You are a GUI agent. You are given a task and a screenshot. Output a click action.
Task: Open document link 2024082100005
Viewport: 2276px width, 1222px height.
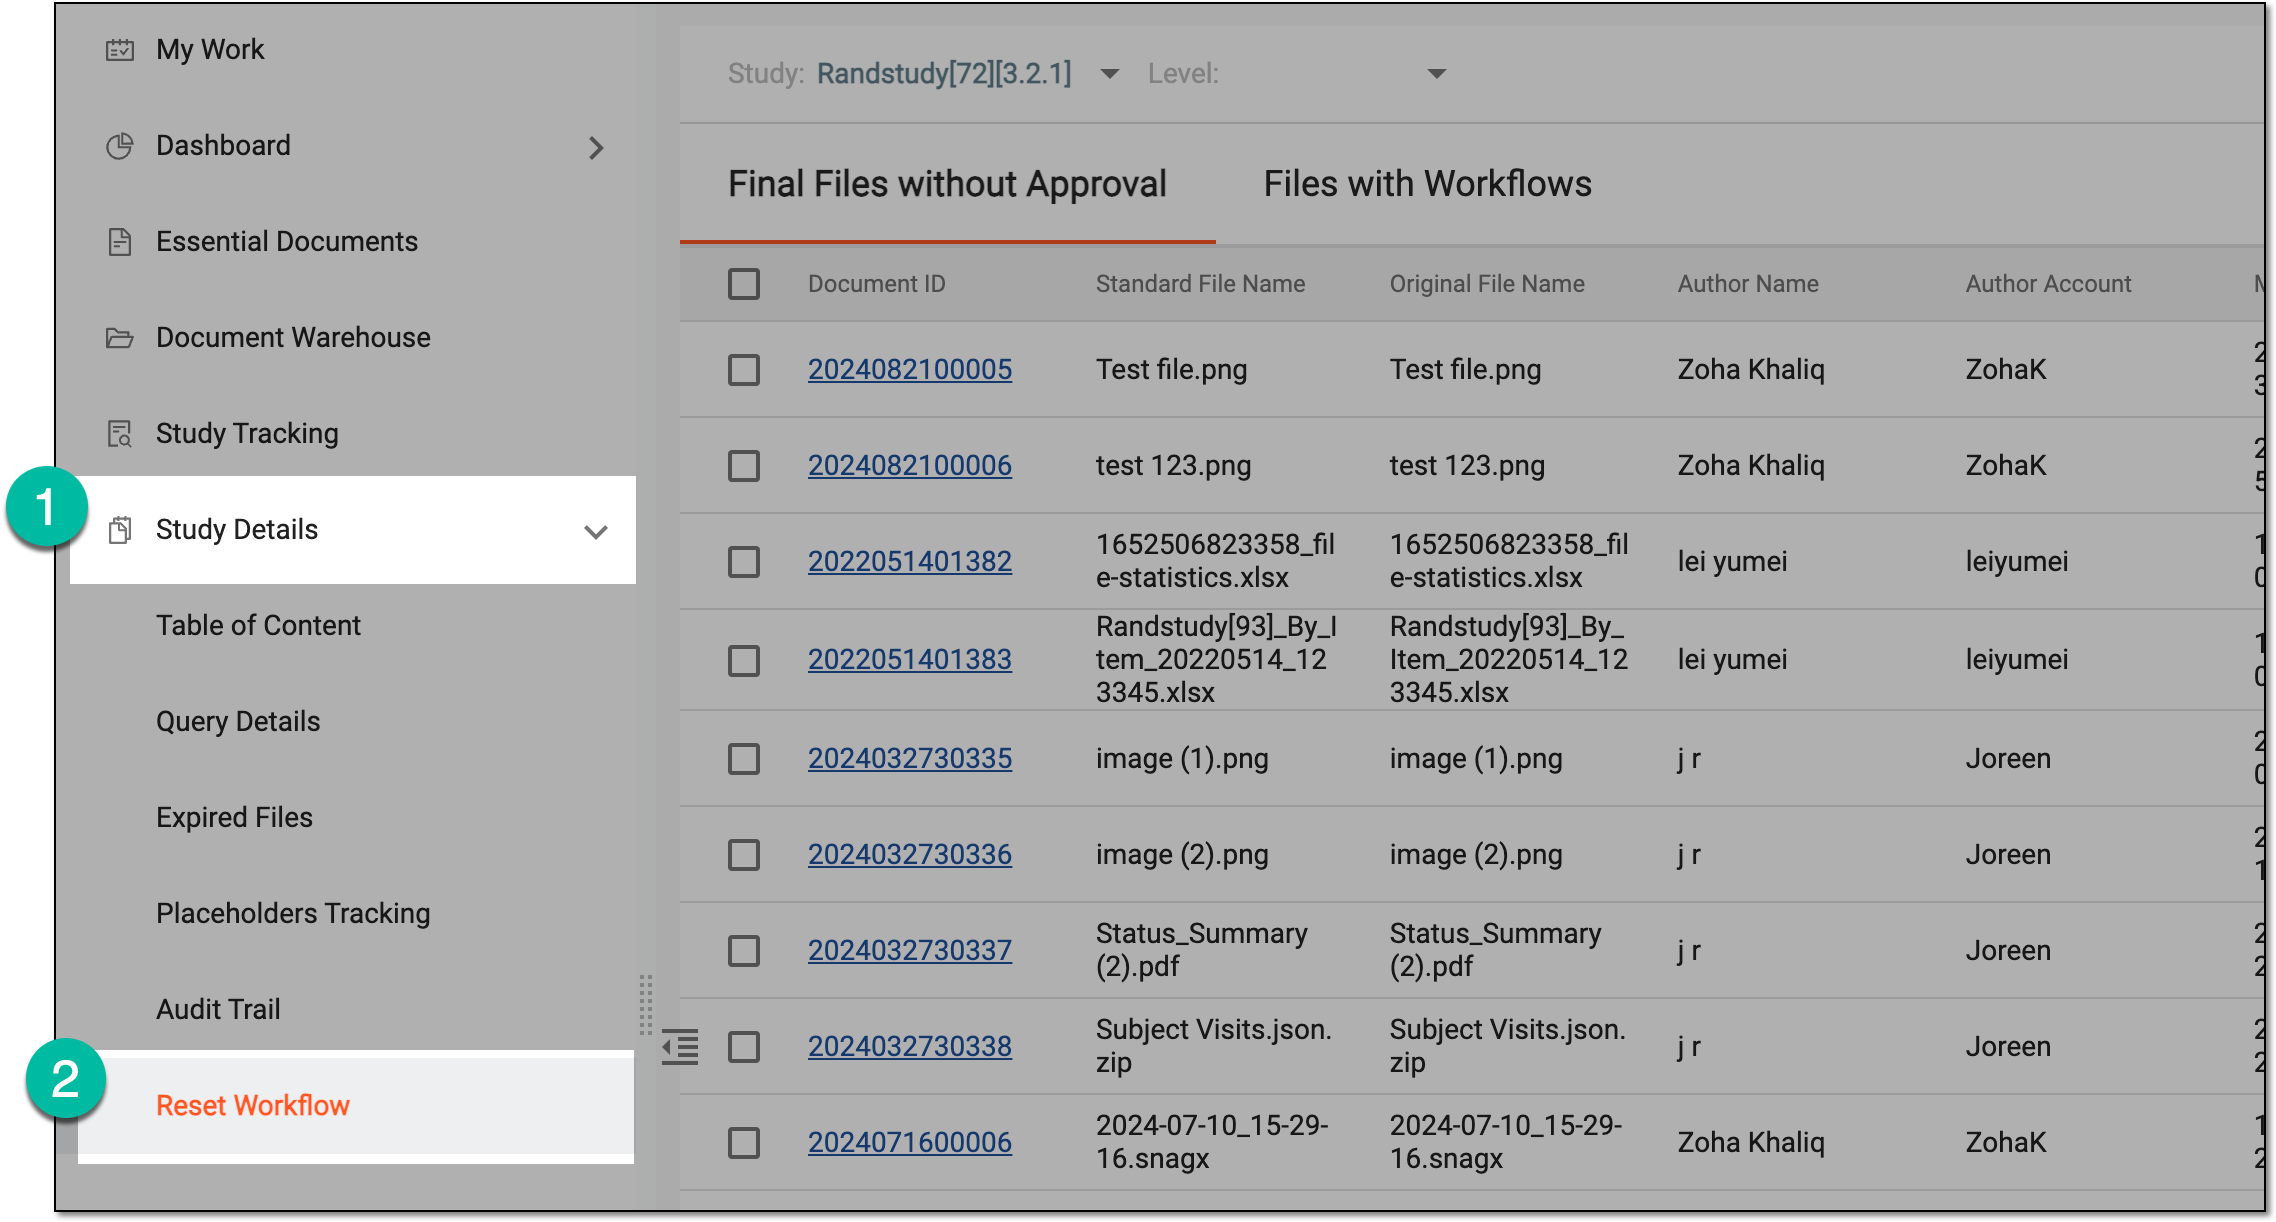tap(910, 370)
